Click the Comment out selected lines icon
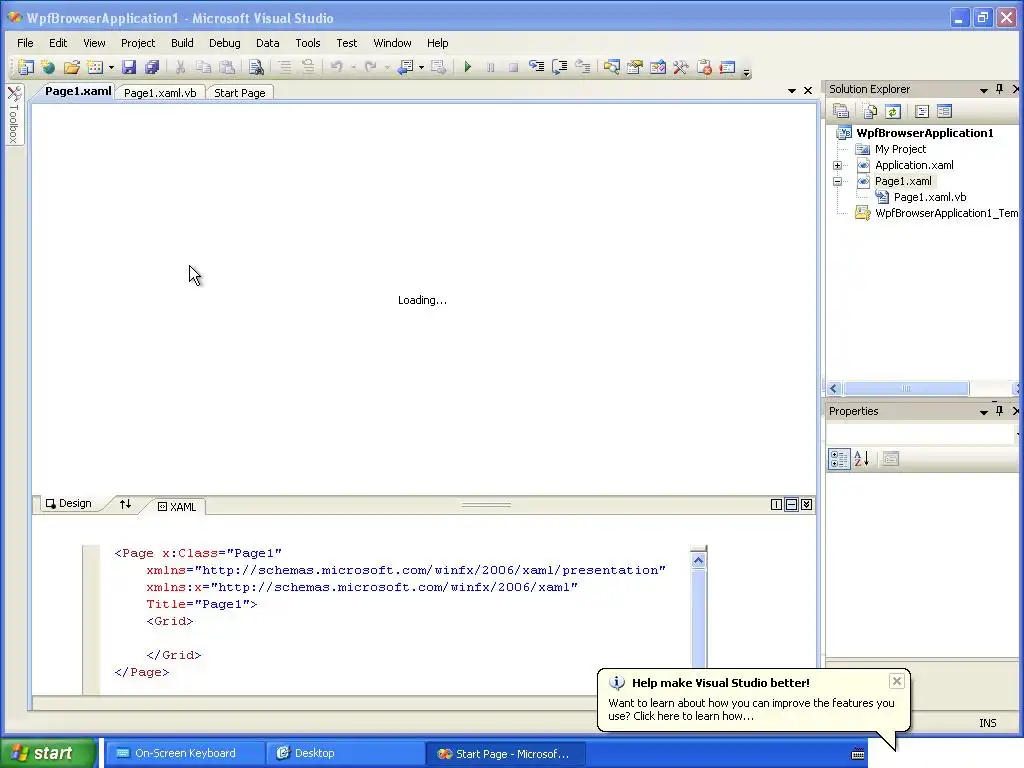Image resolution: width=1024 pixels, height=768 pixels. click(x=285, y=67)
